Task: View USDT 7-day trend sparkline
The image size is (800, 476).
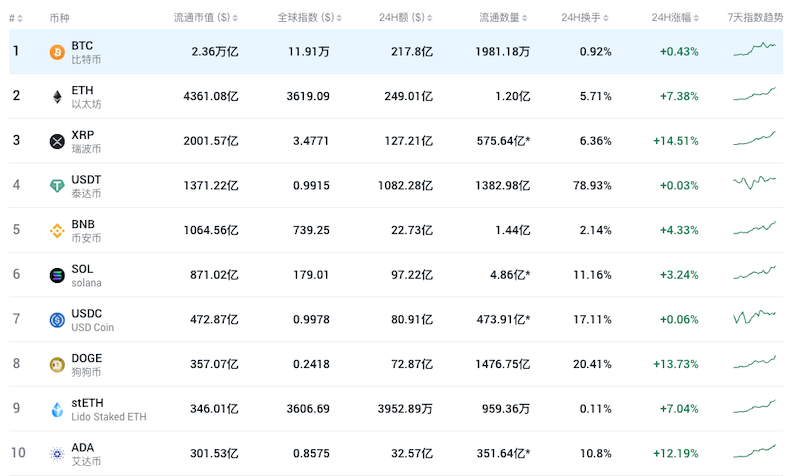Action: 754,182
